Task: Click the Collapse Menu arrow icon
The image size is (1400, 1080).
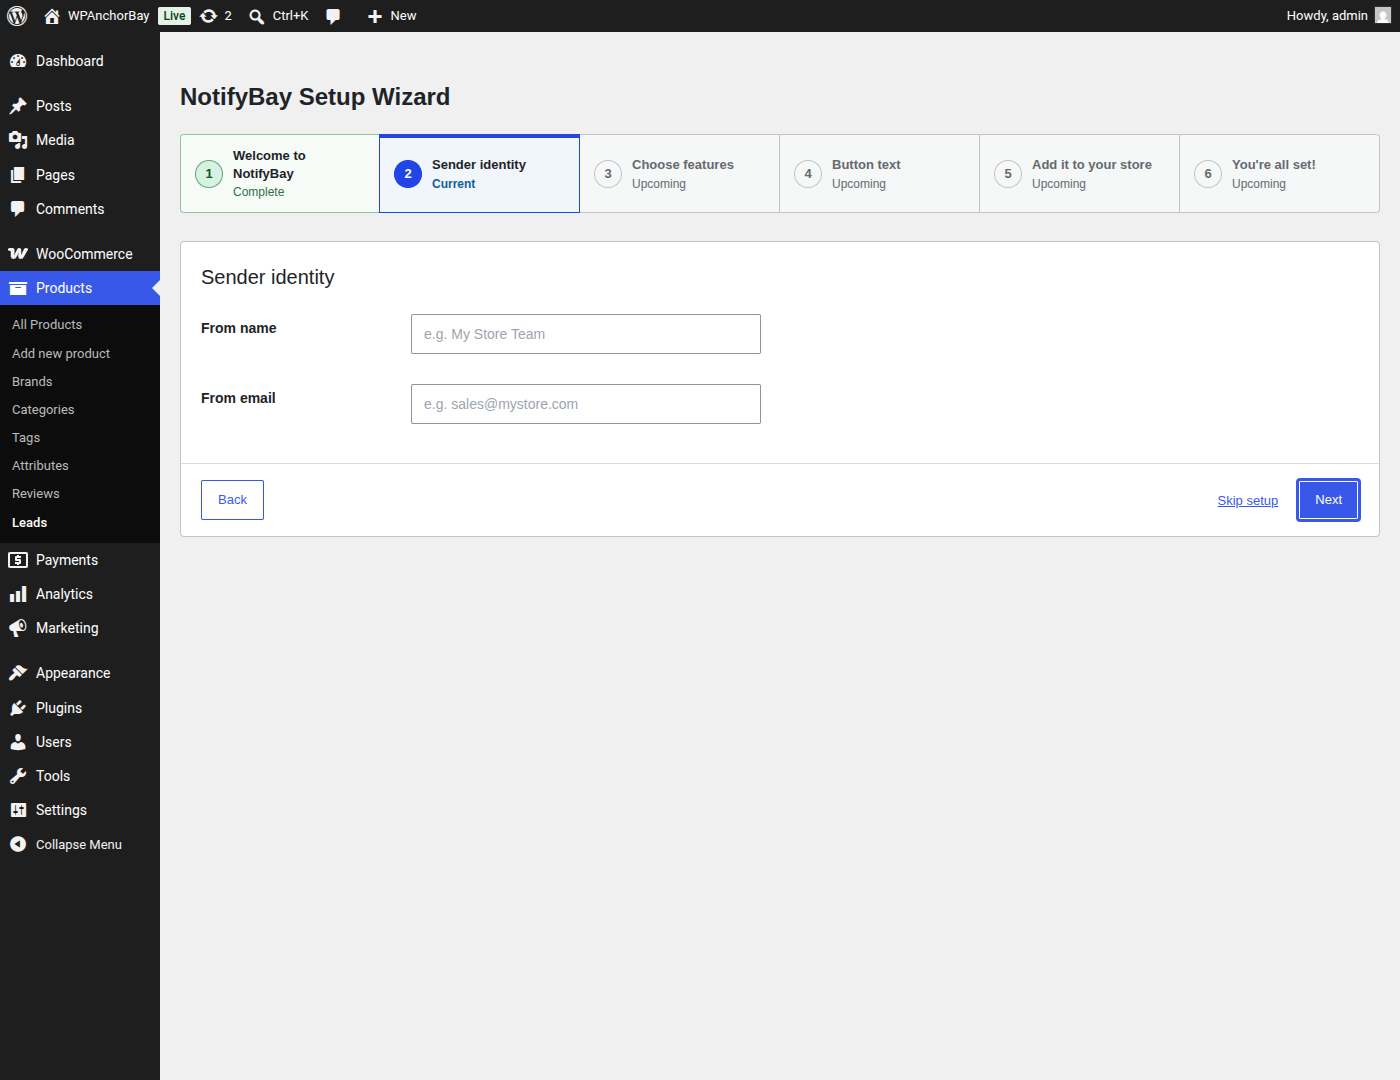Action: (x=18, y=844)
